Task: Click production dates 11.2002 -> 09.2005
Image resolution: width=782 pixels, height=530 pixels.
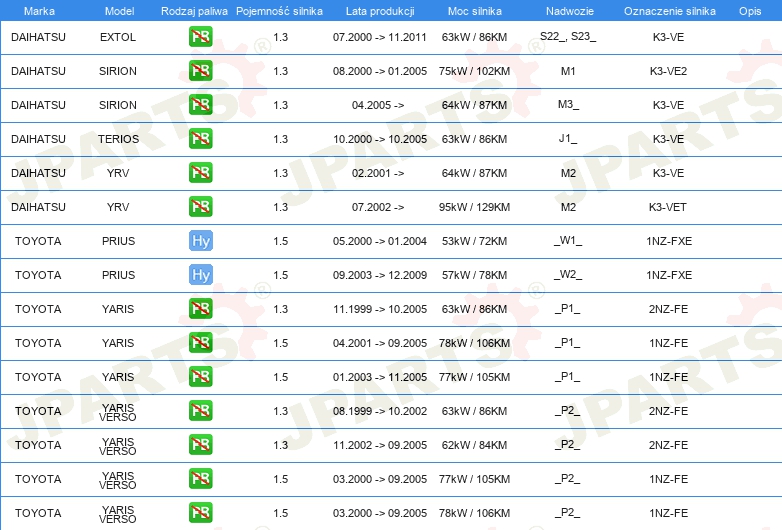Action: pyautogui.click(x=380, y=445)
